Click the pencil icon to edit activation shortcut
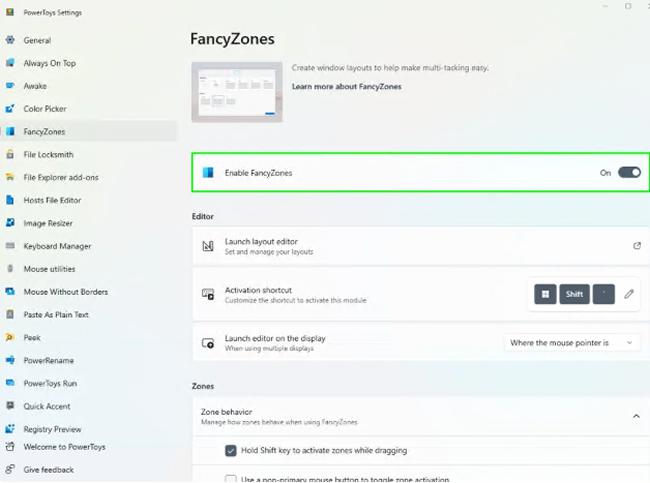The image size is (650, 483). [629, 294]
